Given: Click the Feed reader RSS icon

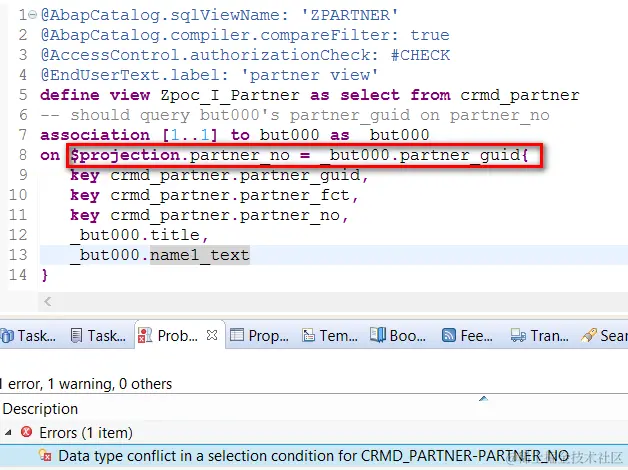Looking at the screenshot, I should 449,335.
